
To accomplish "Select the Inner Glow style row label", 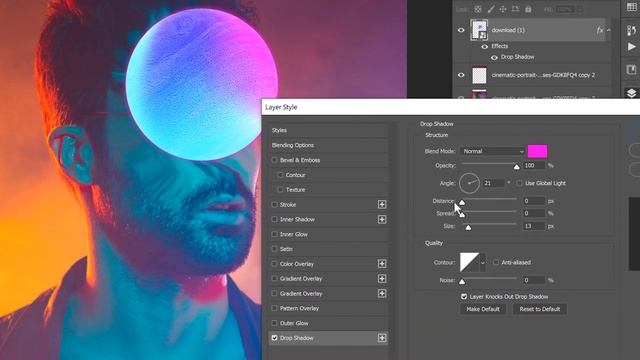I will click(293, 234).
